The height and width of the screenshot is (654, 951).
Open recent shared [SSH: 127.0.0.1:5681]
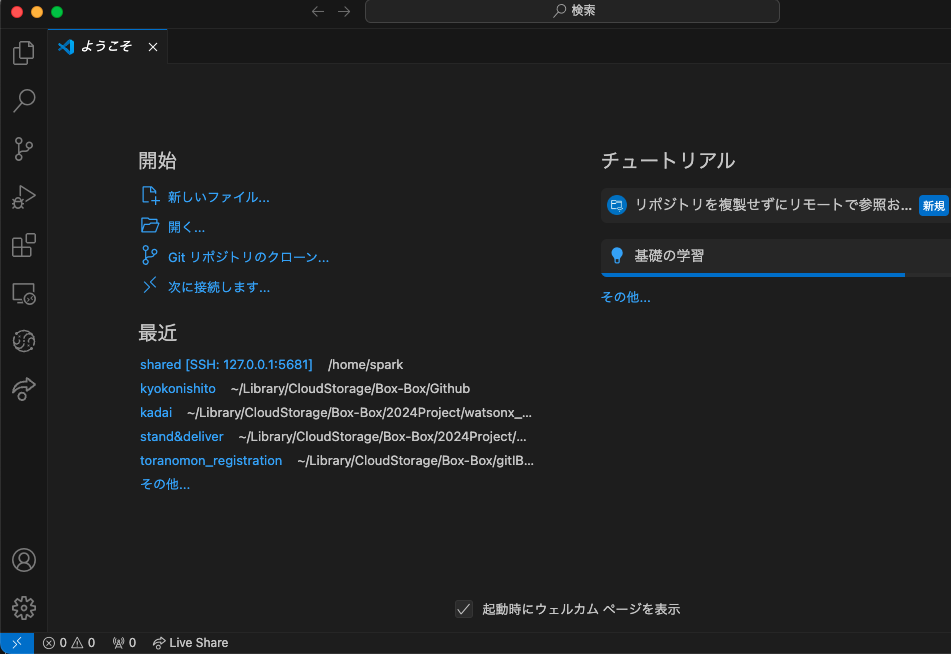point(226,364)
